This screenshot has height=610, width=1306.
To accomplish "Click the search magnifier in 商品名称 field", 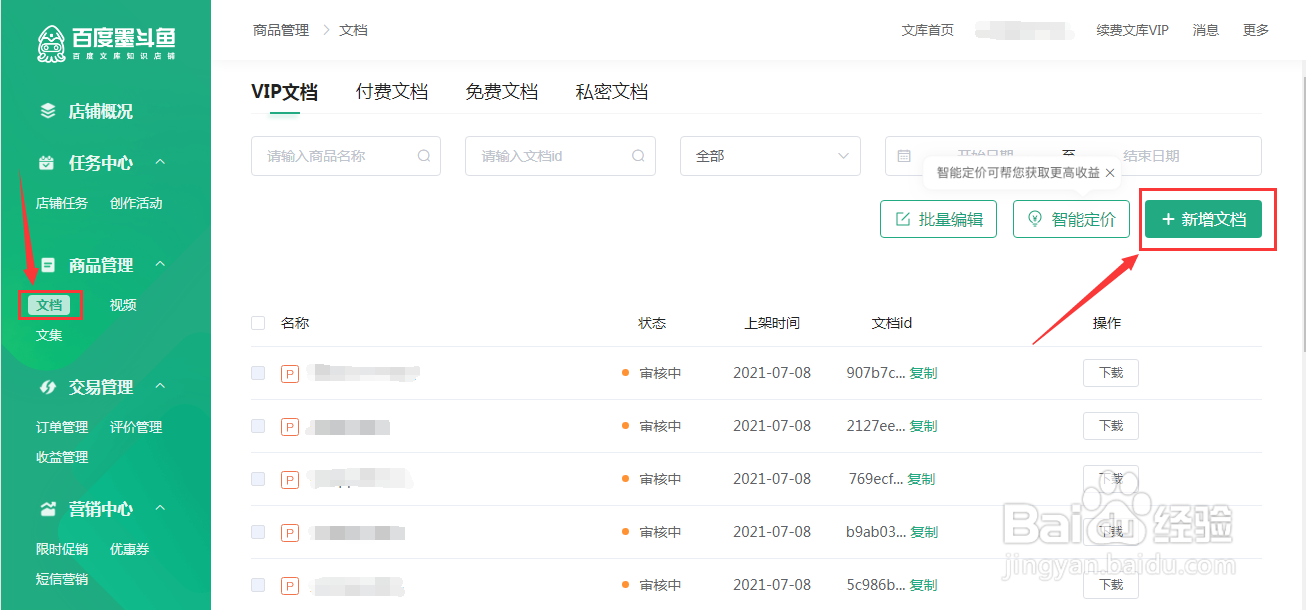I will (424, 156).
